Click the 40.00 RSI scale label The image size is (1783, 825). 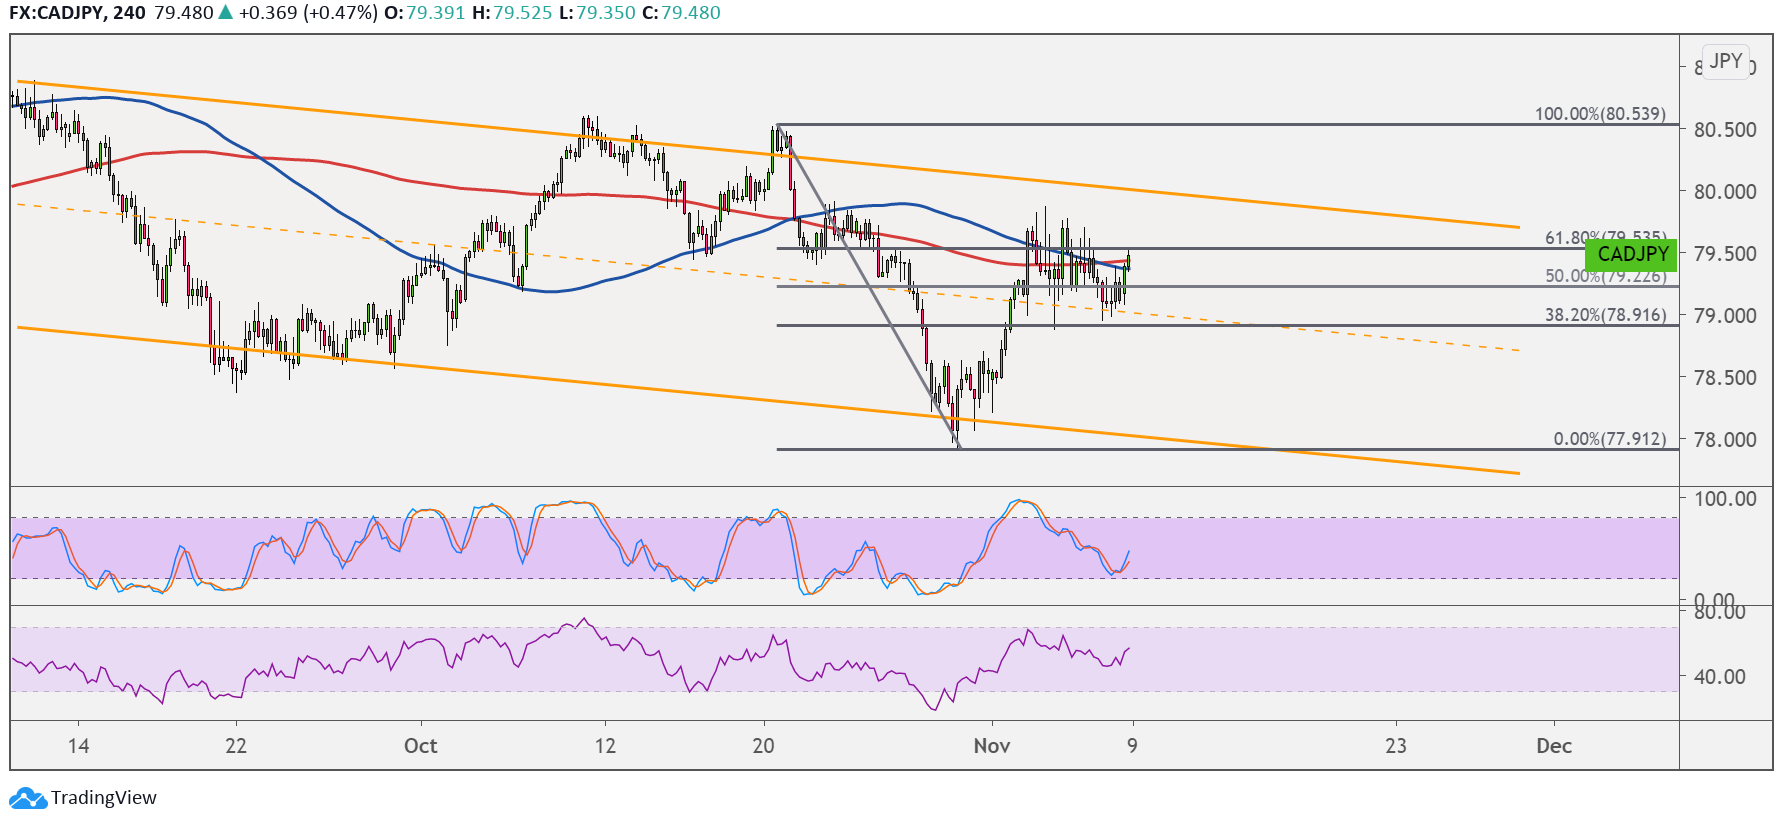point(1720,677)
